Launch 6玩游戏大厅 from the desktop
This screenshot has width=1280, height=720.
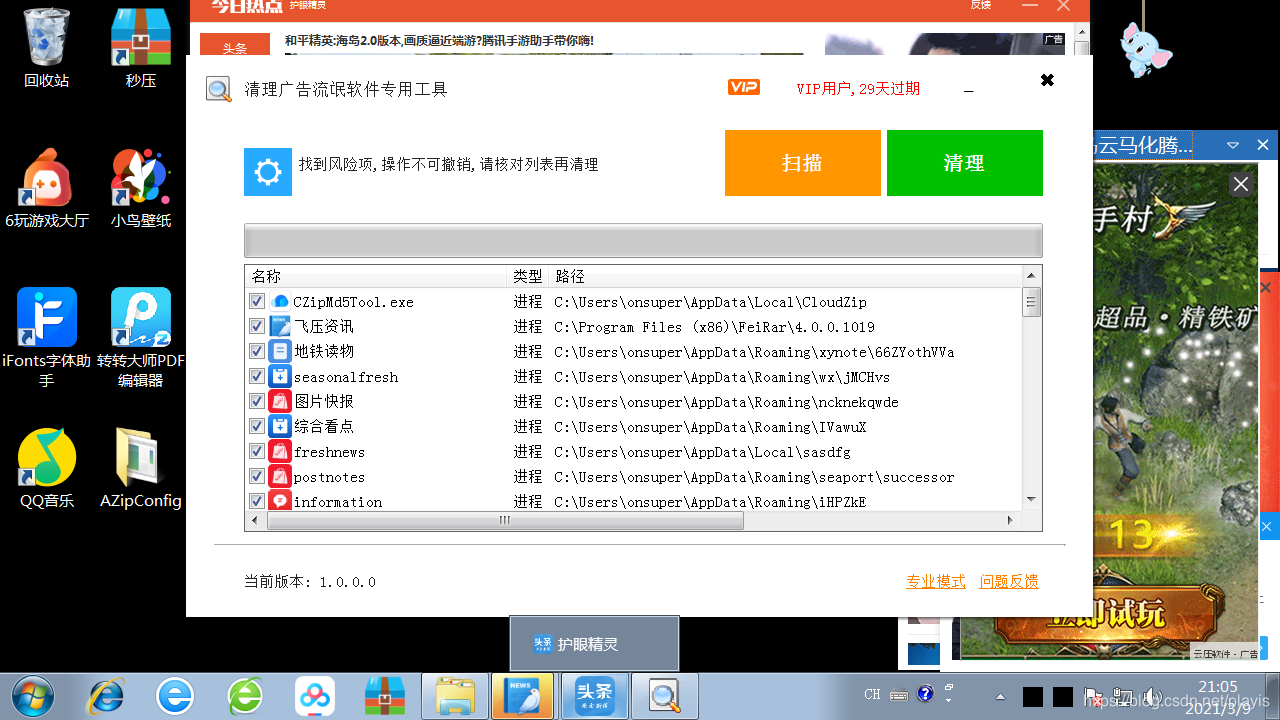click(x=47, y=188)
